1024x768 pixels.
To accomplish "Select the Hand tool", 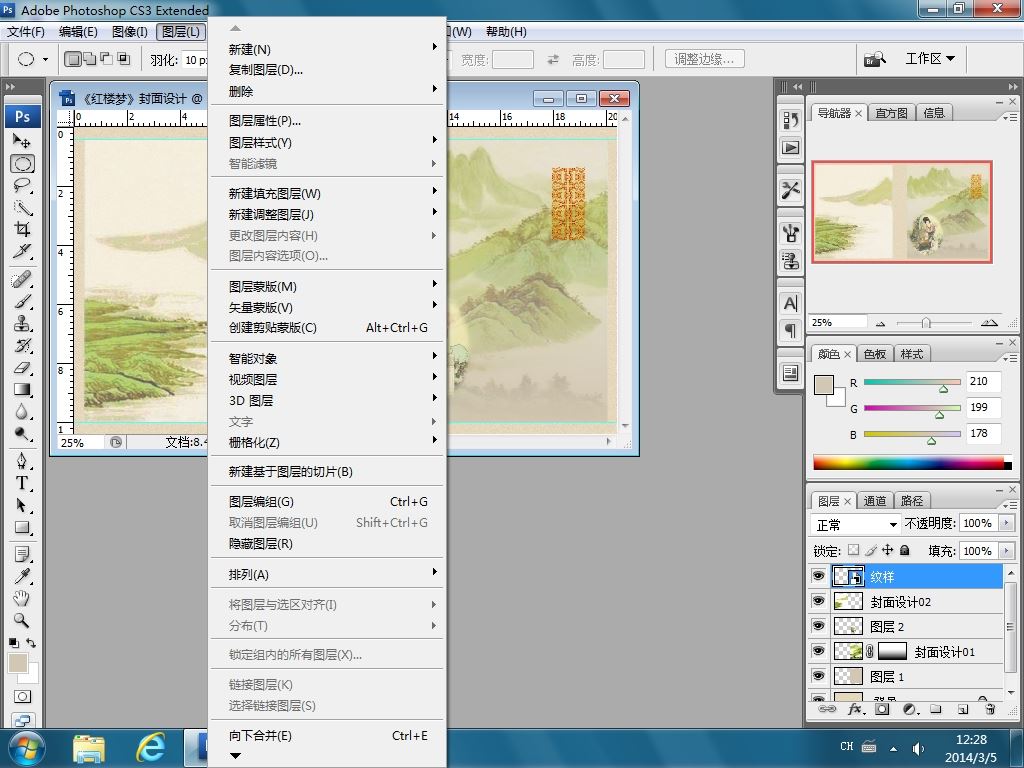I will pyautogui.click(x=22, y=598).
